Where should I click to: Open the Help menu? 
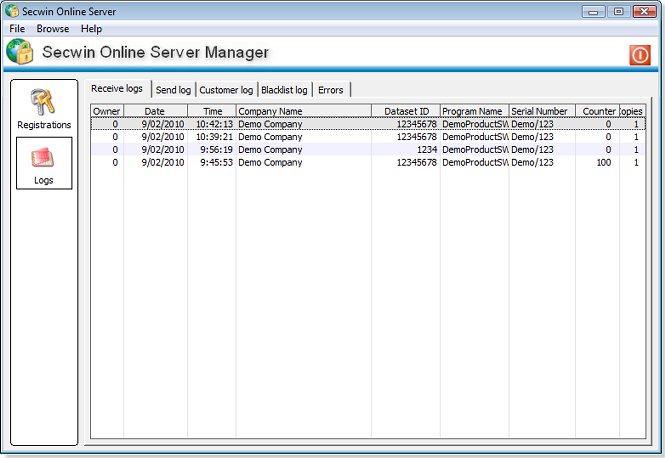[91, 29]
